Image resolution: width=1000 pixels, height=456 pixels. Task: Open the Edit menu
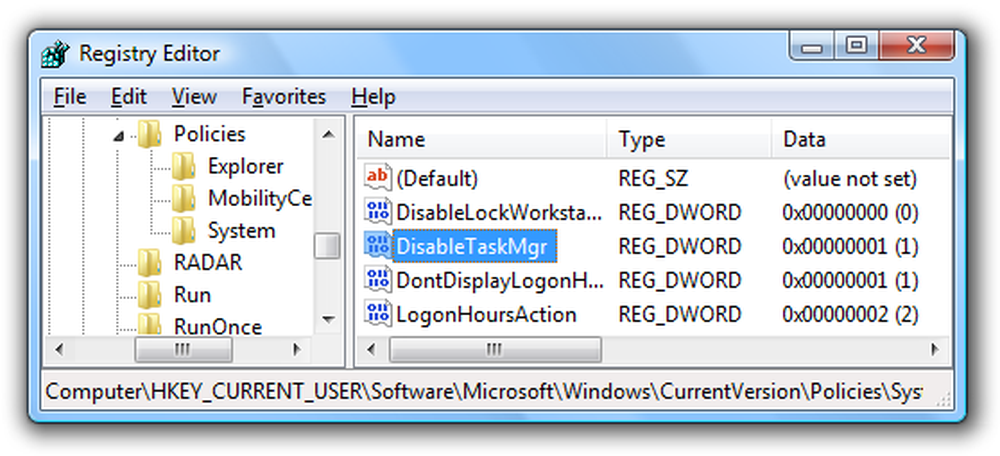pos(129,97)
